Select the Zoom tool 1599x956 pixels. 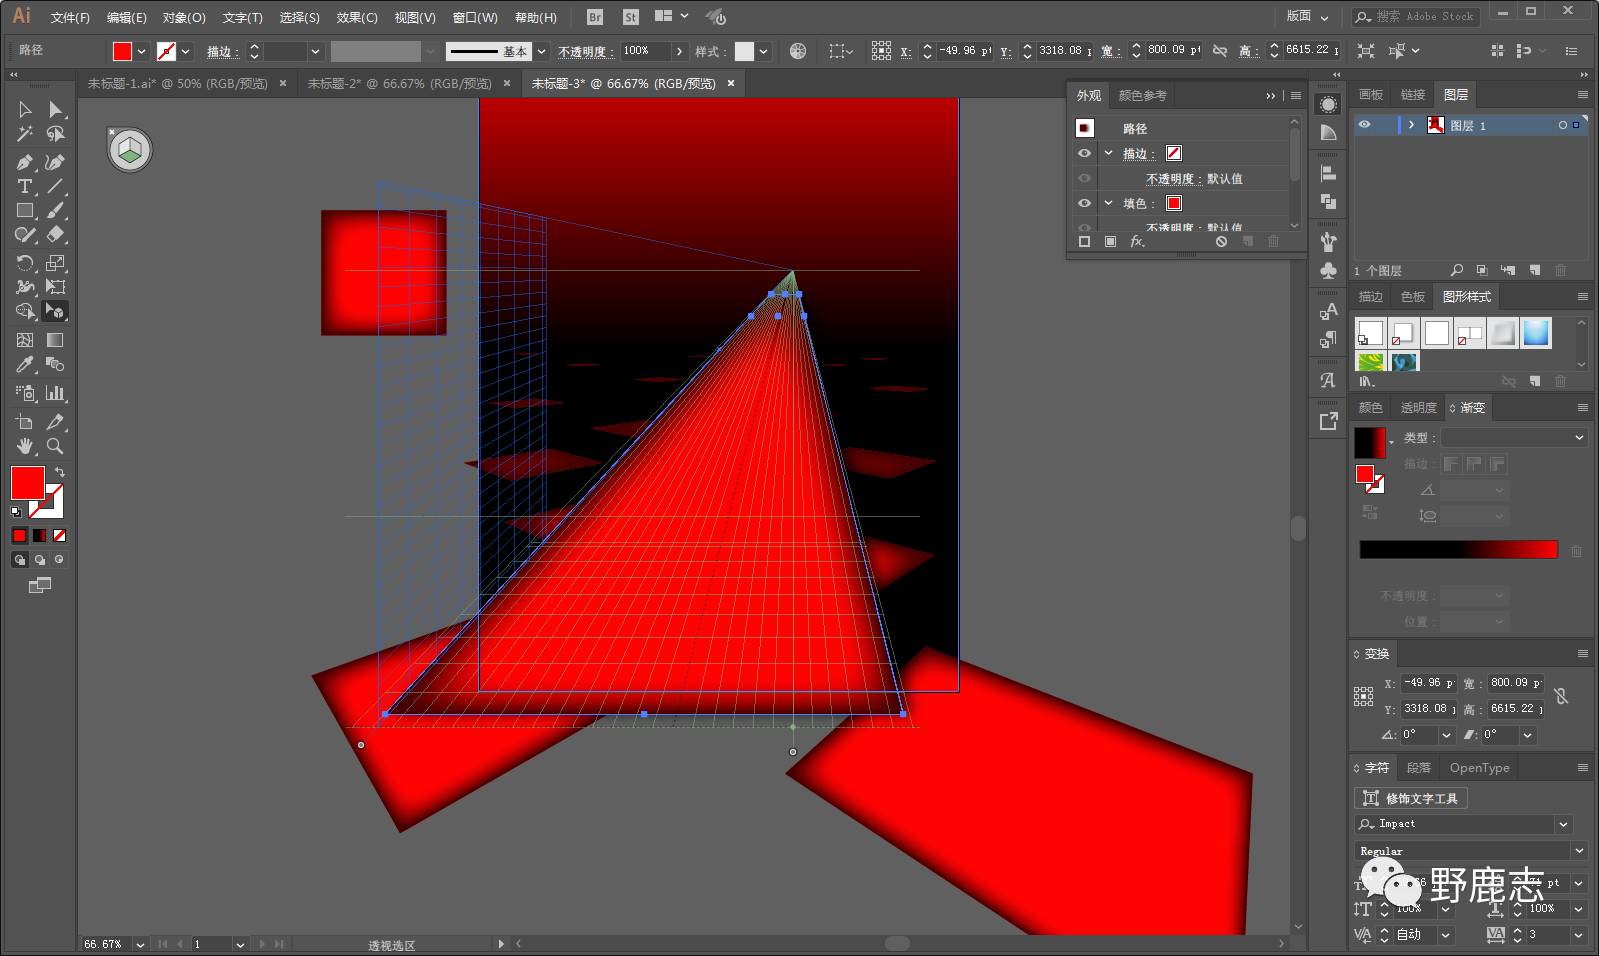(55, 446)
